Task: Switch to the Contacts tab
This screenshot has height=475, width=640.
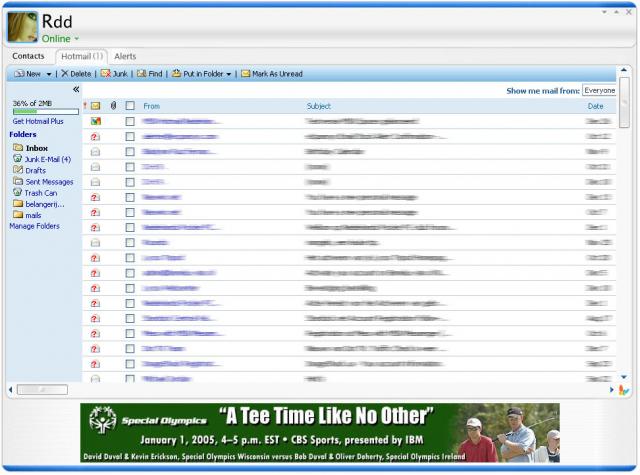Action: (28, 56)
